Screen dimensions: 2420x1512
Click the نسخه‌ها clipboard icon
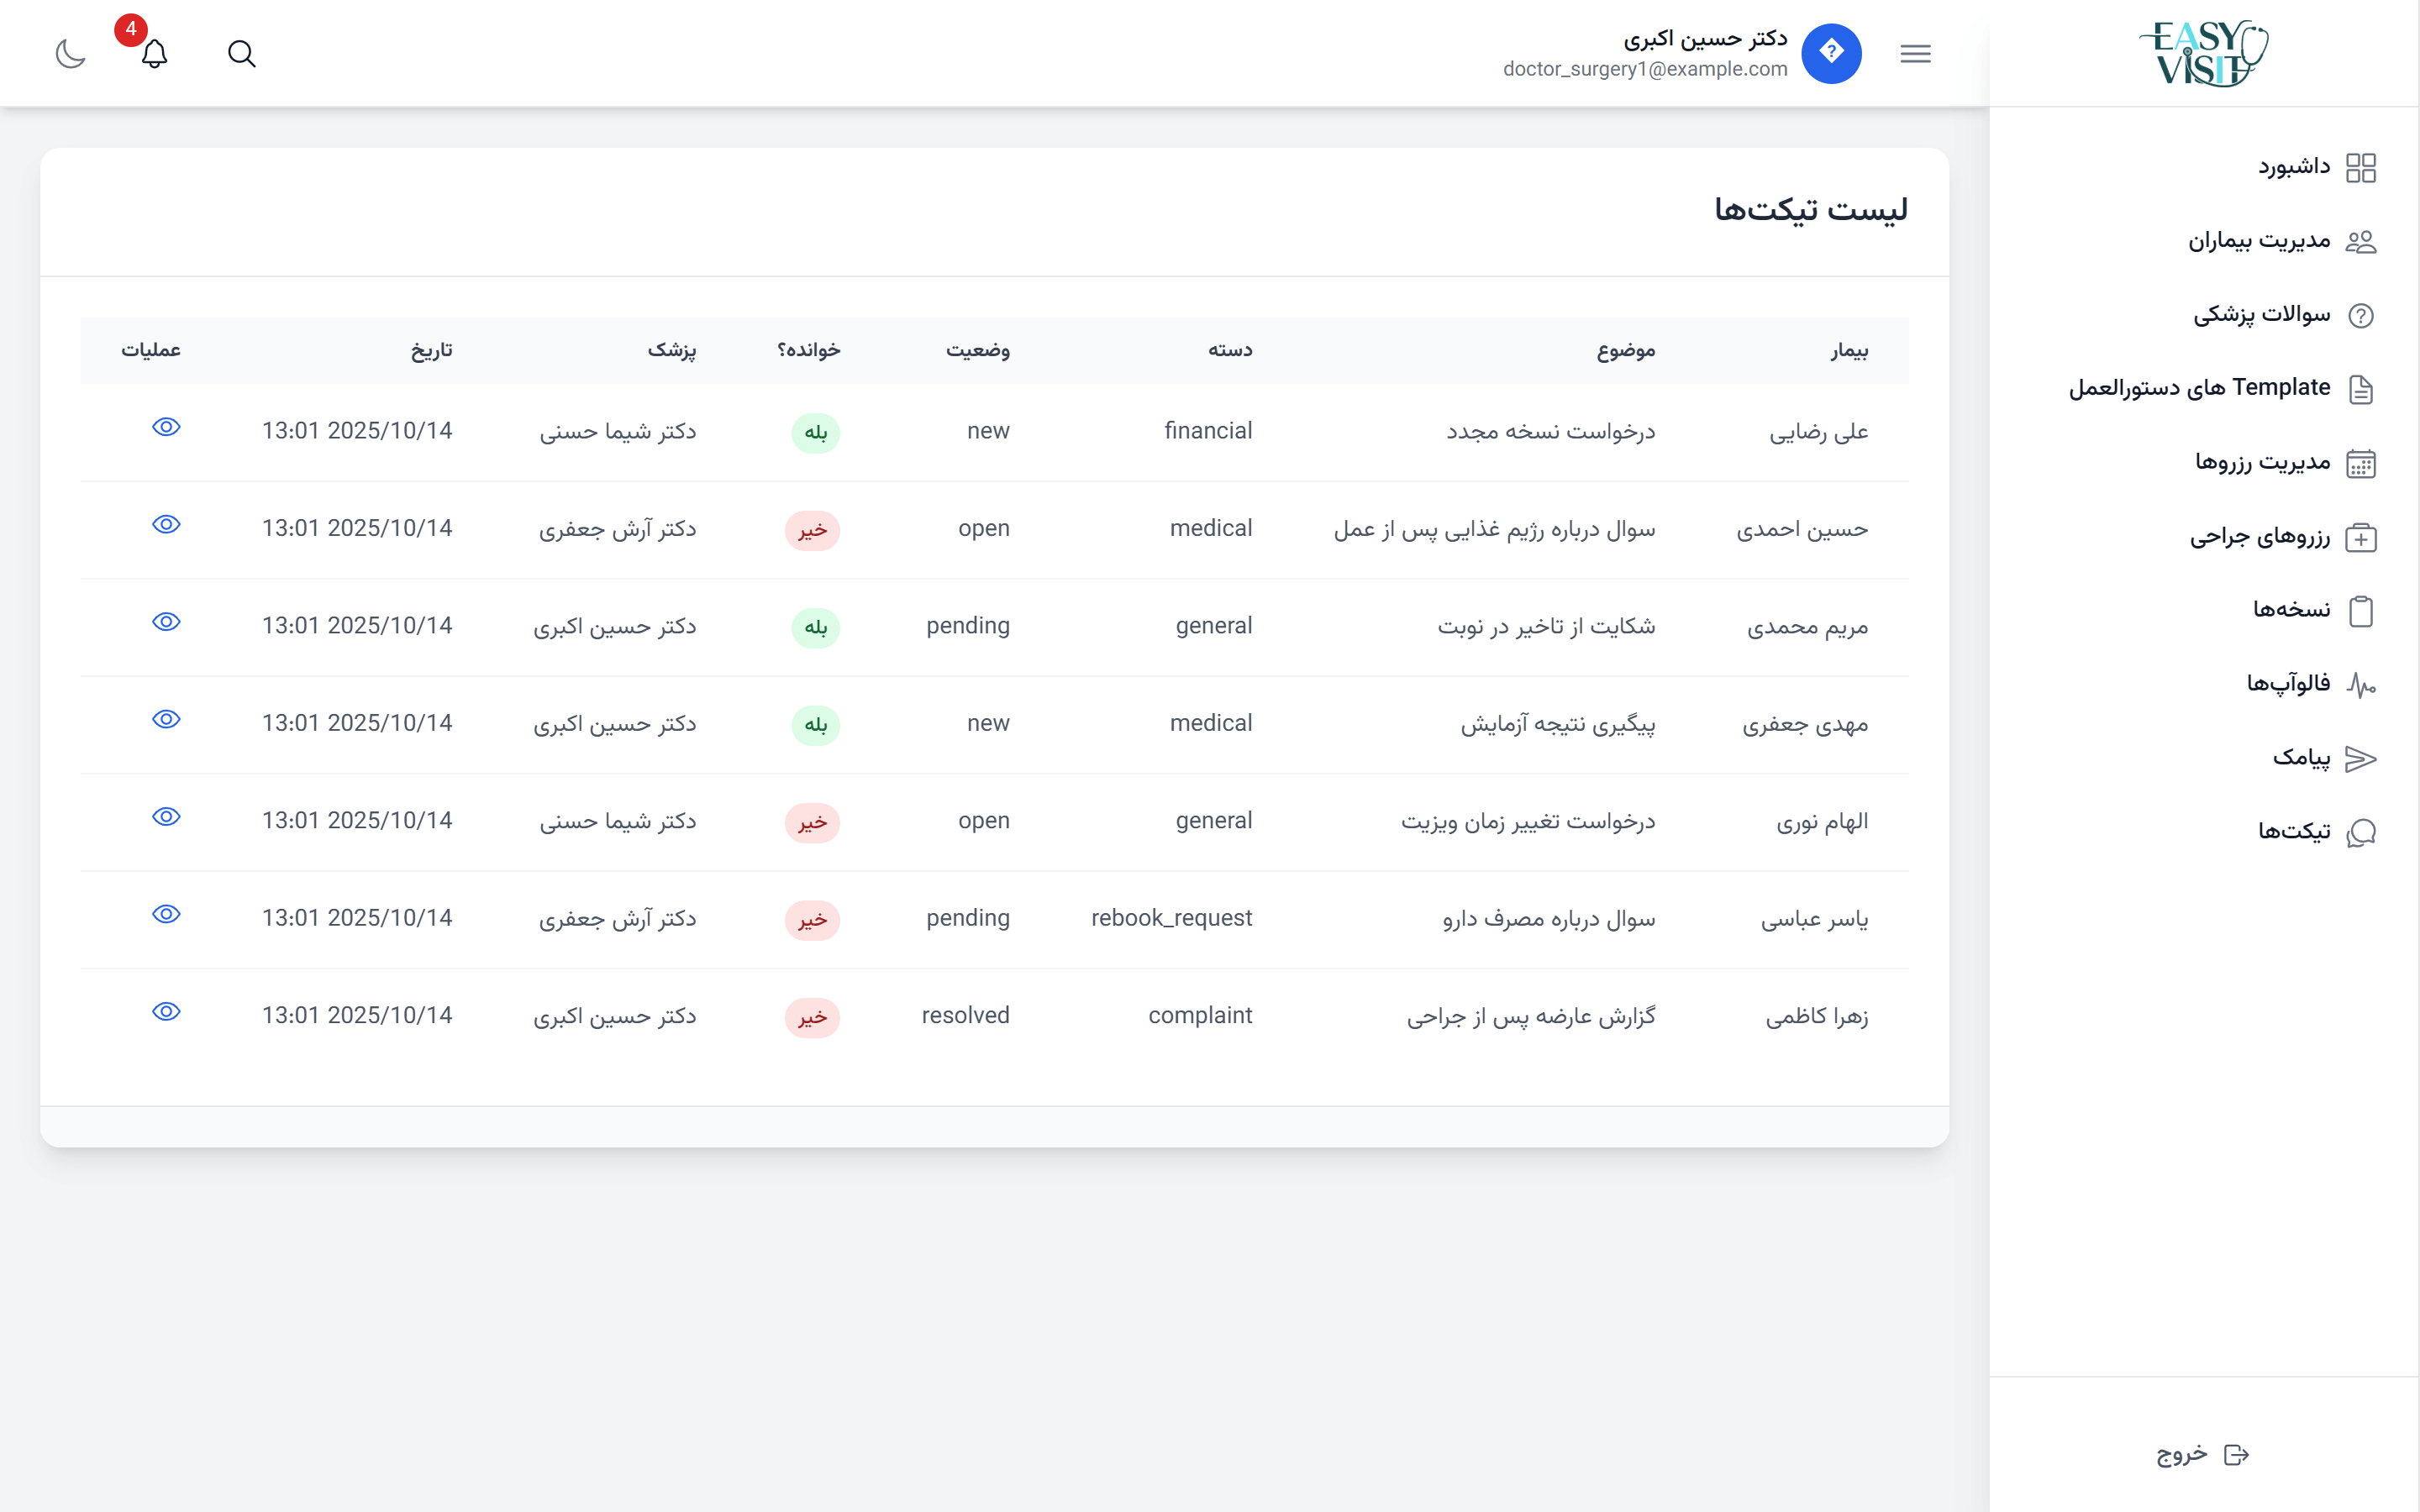(x=2360, y=611)
